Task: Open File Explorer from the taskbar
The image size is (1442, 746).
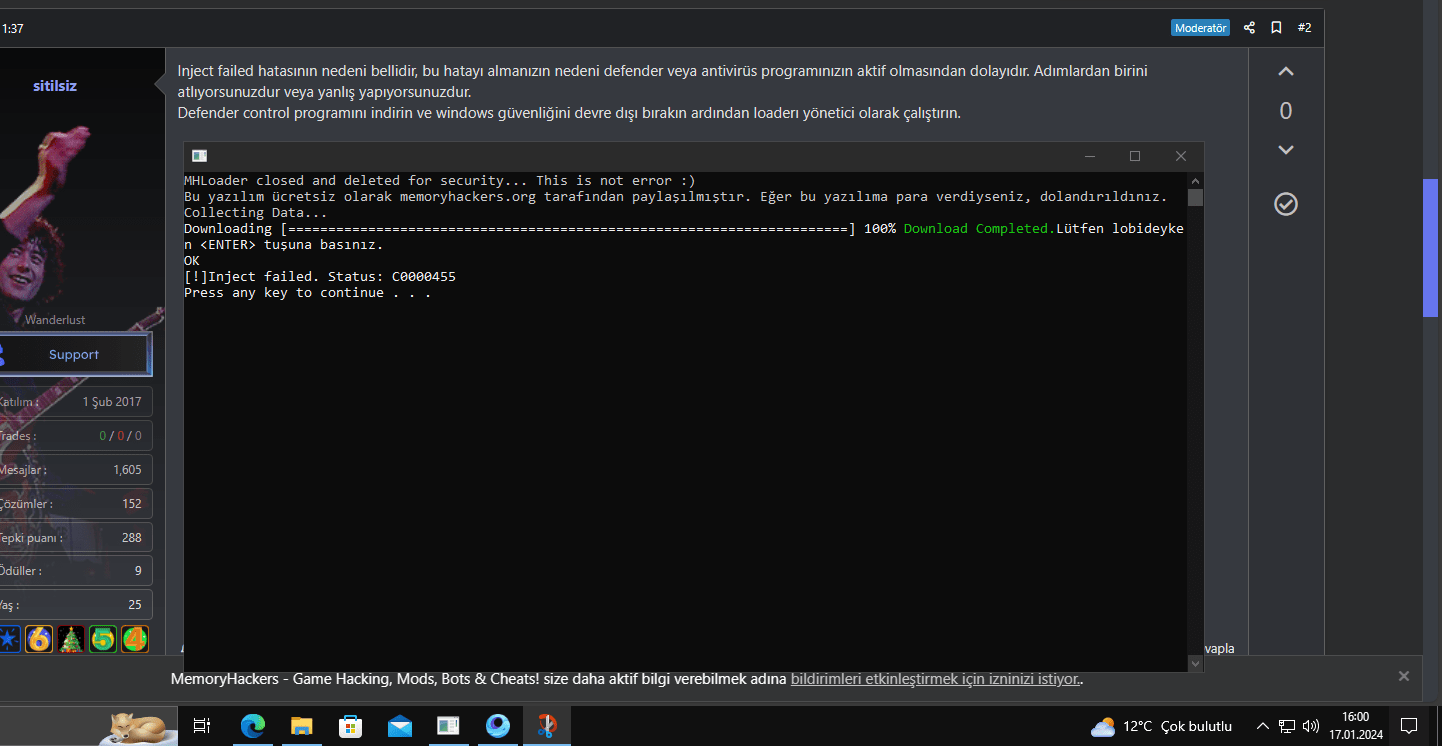Action: tap(302, 727)
